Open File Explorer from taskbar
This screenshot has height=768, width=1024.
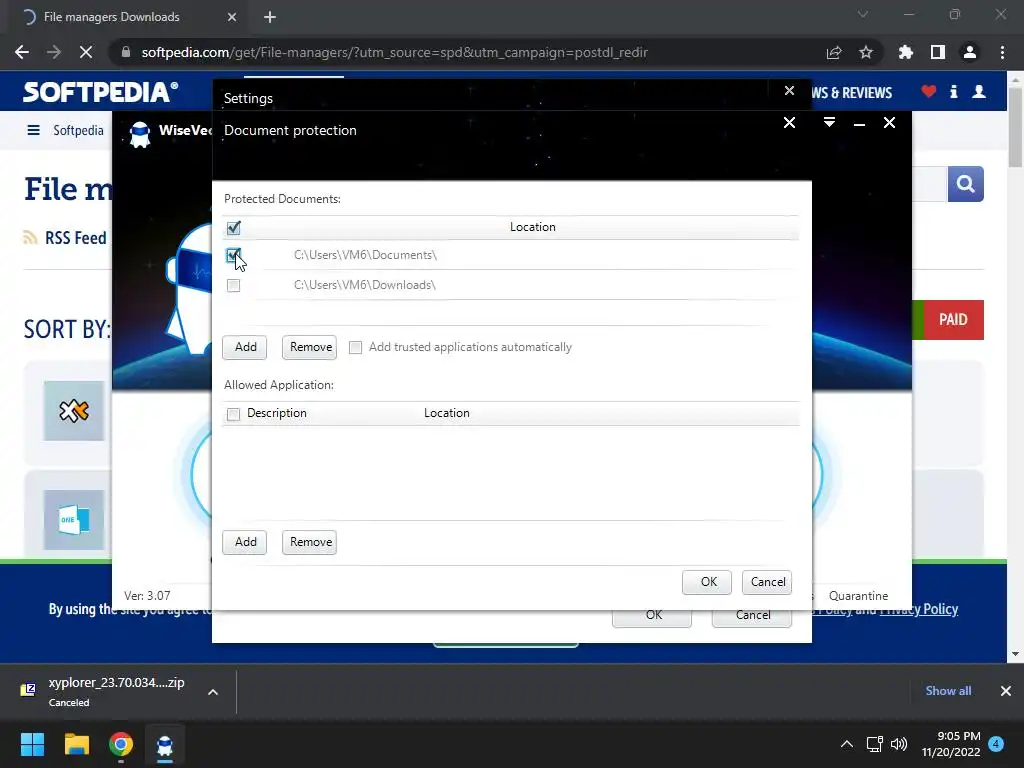coord(76,744)
